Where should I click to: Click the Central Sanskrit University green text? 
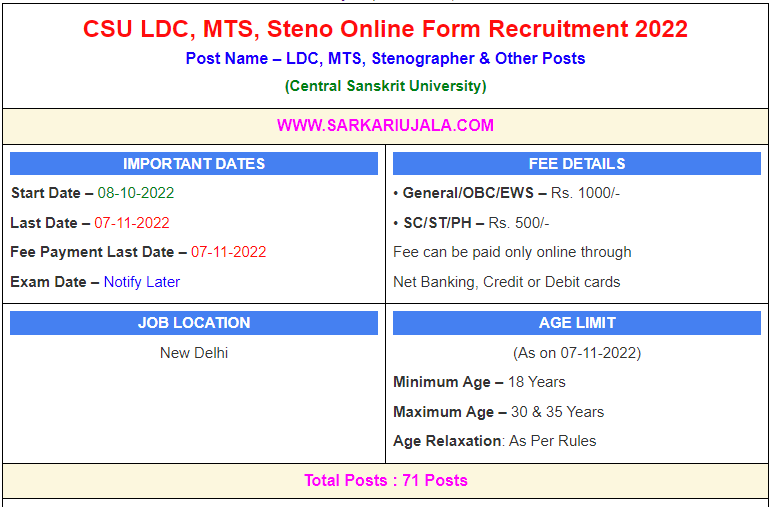point(385,86)
